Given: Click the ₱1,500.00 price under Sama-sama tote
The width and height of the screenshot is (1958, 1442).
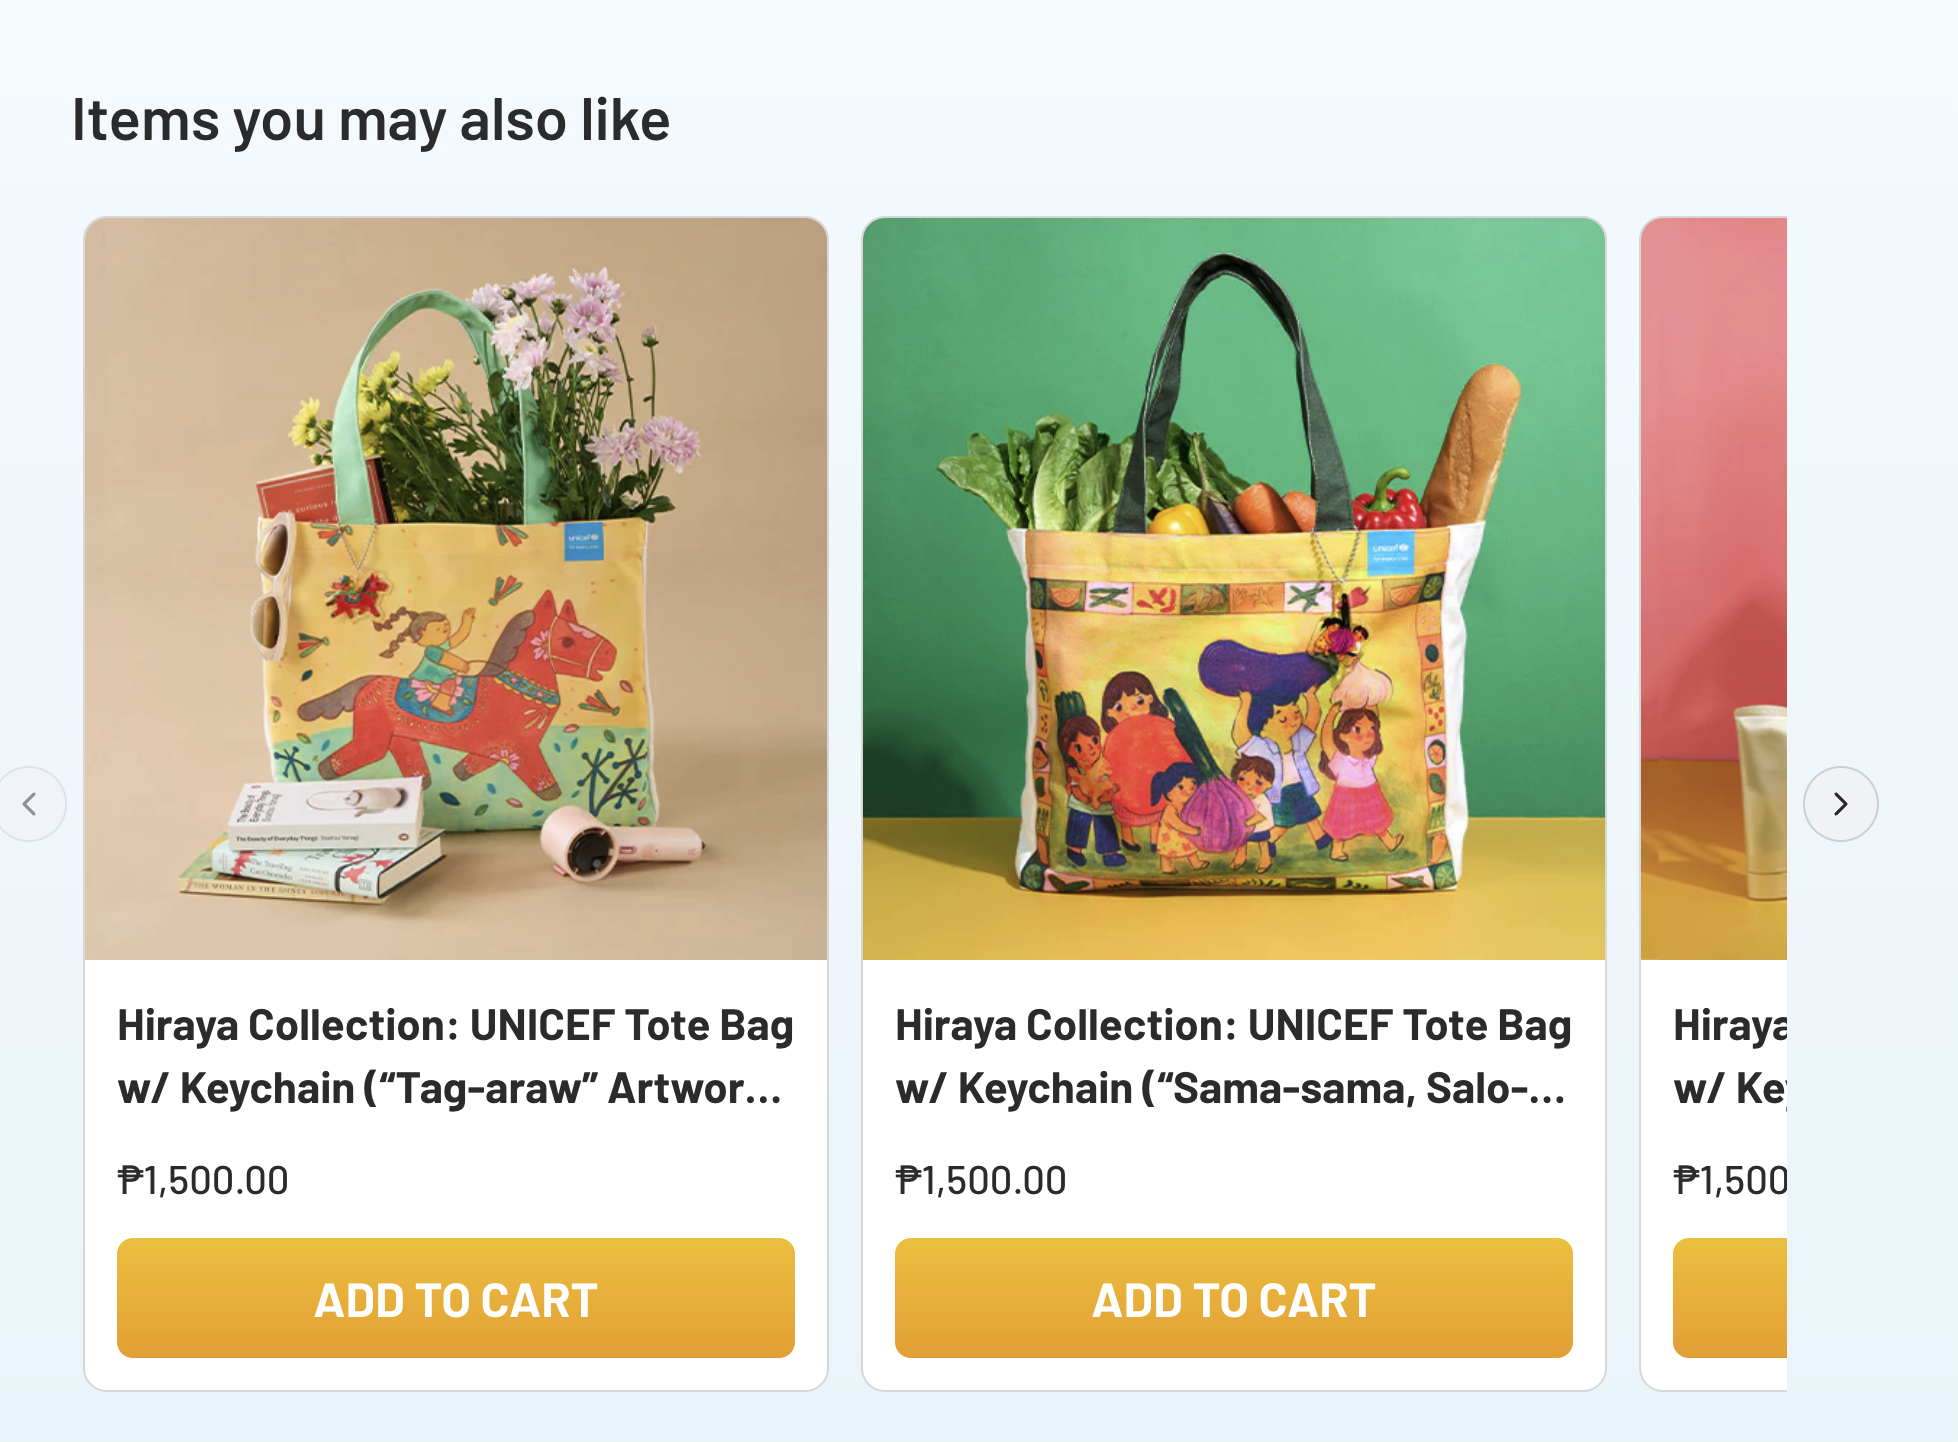Looking at the screenshot, I should point(981,1181).
